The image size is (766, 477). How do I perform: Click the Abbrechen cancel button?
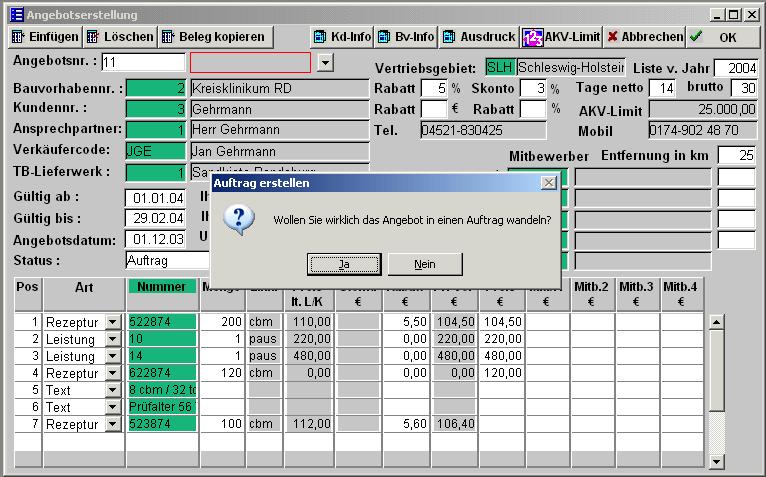click(x=645, y=37)
